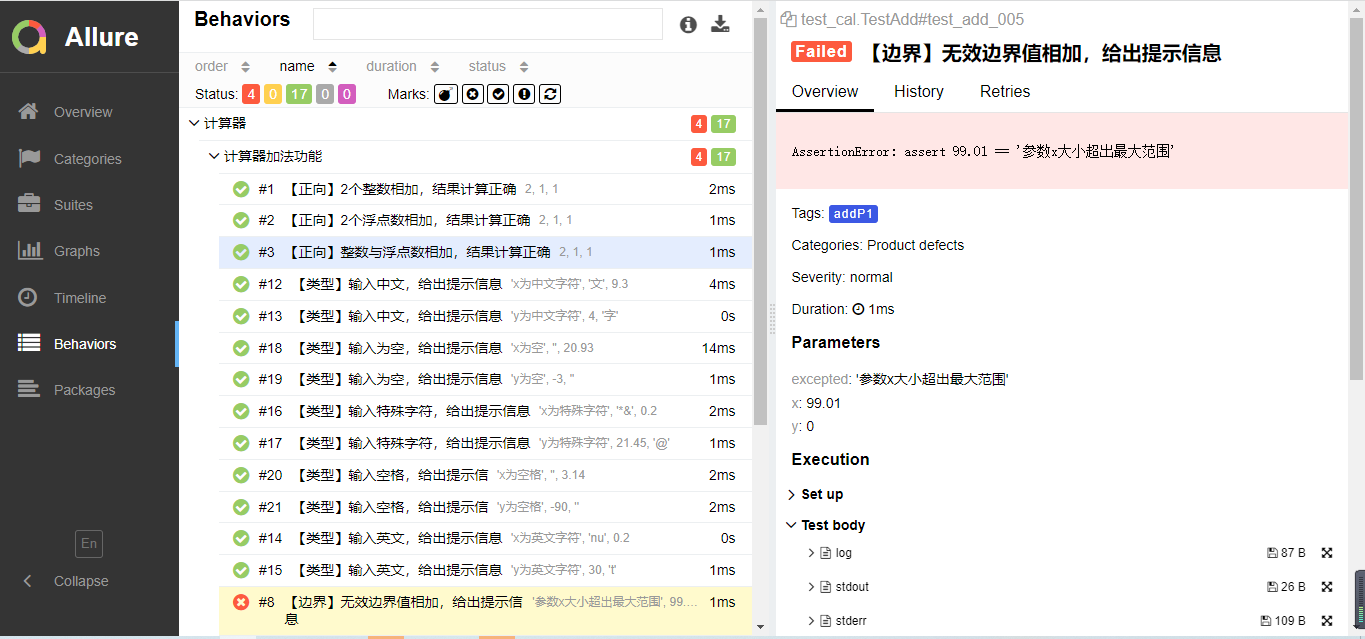Click the Behaviors search input field
The height and width of the screenshot is (639, 1365).
[487, 24]
